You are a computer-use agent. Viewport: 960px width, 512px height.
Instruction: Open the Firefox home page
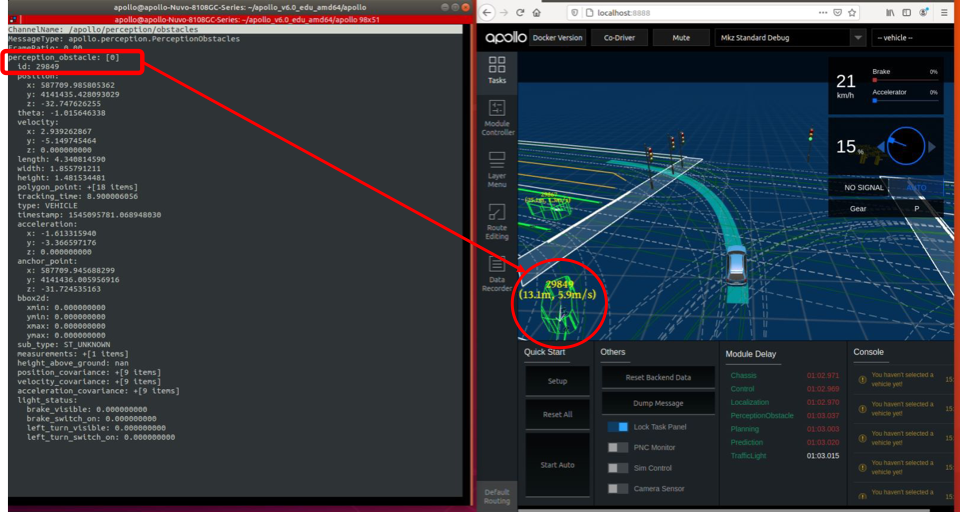click(537, 12)
